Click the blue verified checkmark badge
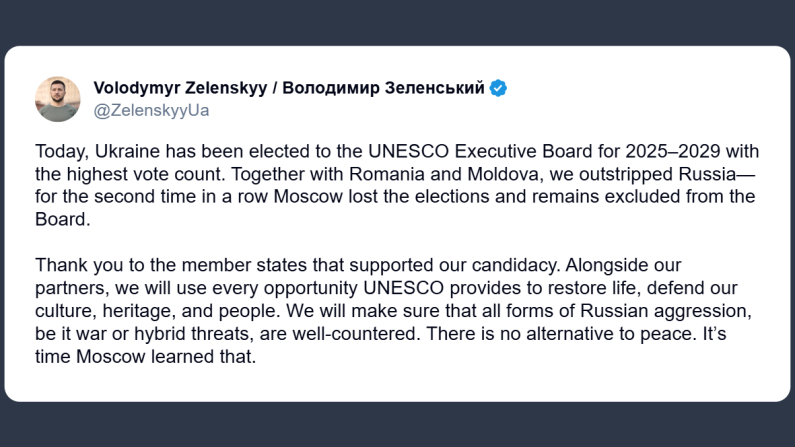This screenshot has height=447, width=795. 498,88
